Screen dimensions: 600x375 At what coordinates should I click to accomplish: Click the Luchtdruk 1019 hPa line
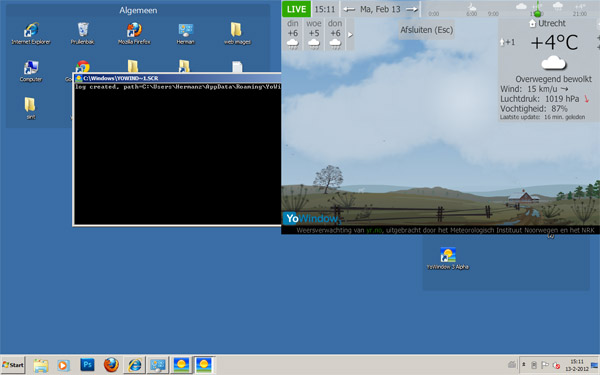coord(540,99)
